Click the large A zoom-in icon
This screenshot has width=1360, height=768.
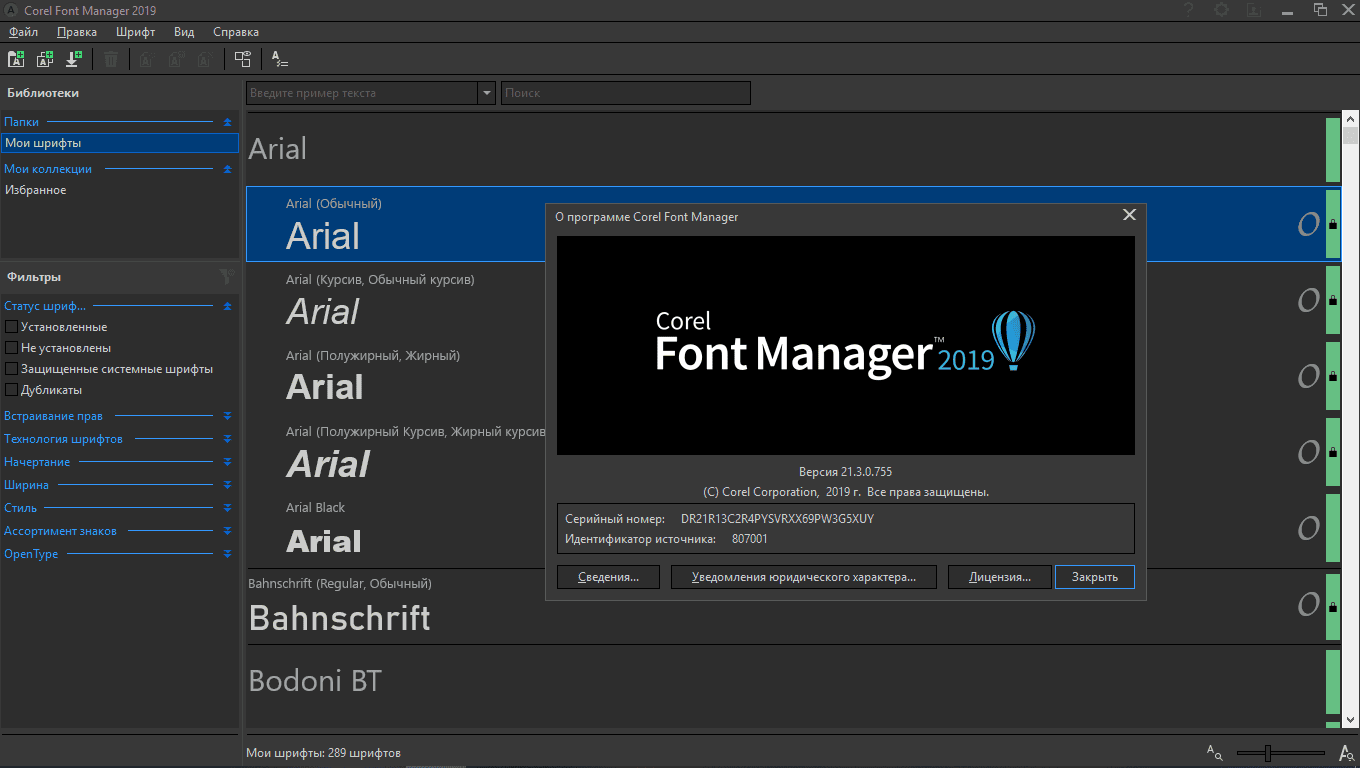click(1345, 752)
